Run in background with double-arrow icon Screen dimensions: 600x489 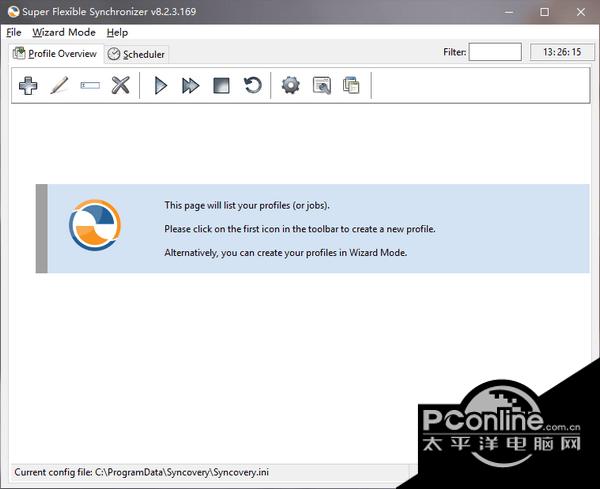point(191,85)
